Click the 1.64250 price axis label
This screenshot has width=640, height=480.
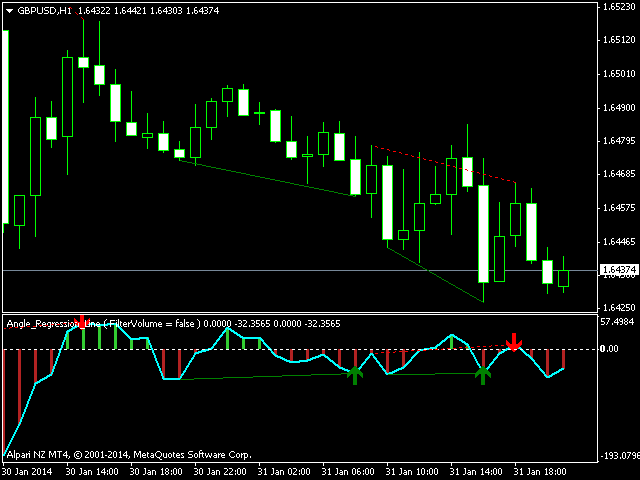coord(619,308)
